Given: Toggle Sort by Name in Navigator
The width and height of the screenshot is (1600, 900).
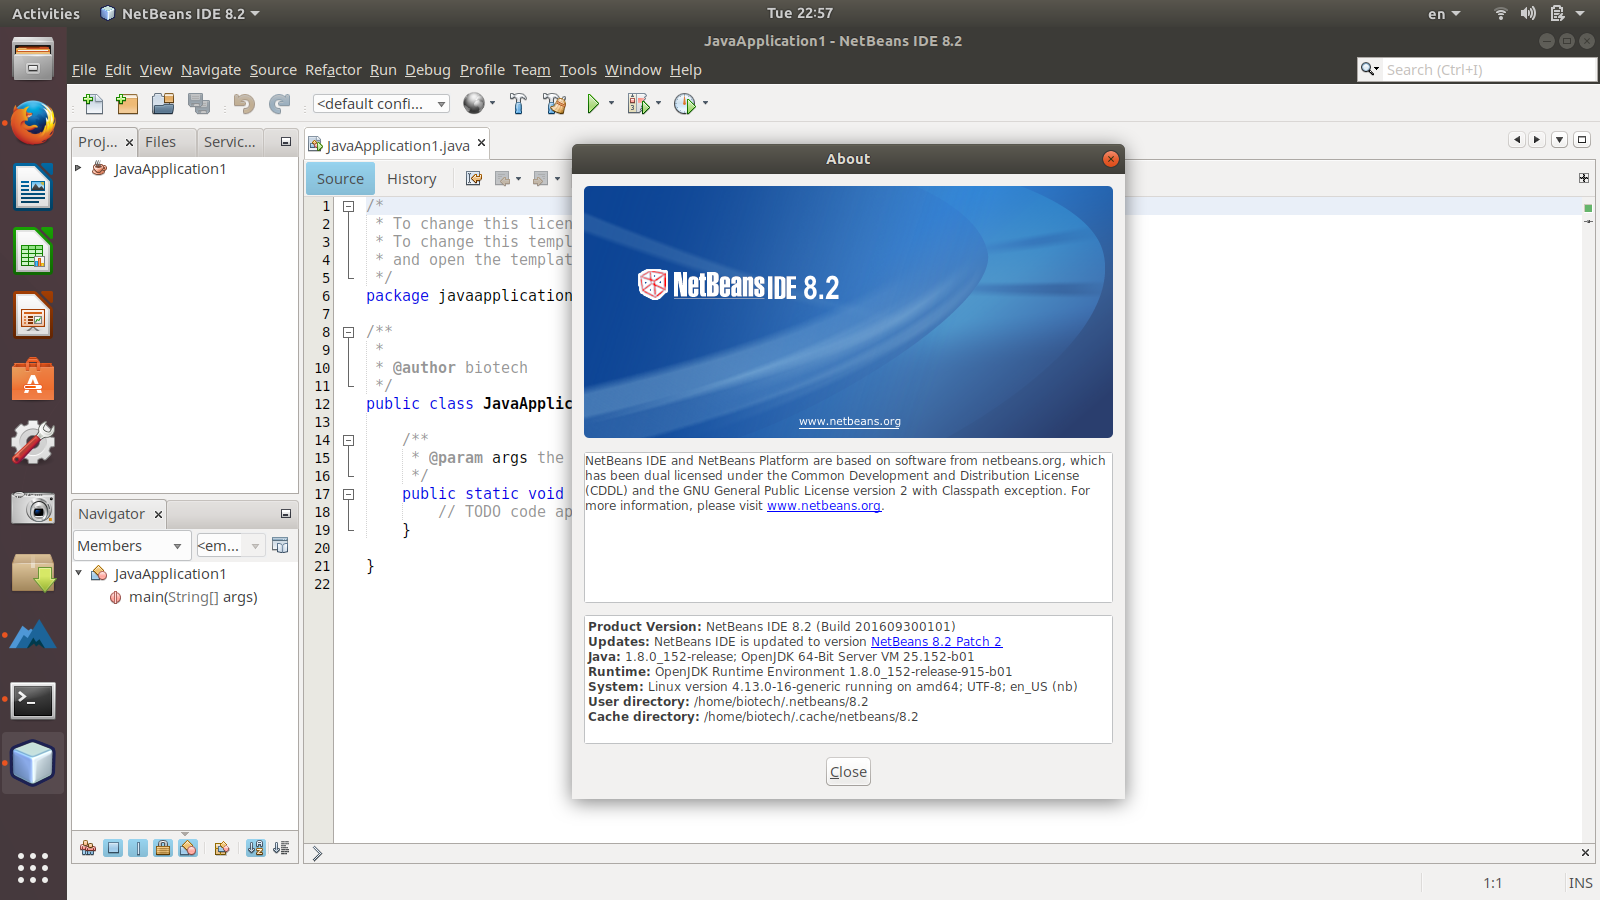Looking at the screenshot, I should click(256, 848).
